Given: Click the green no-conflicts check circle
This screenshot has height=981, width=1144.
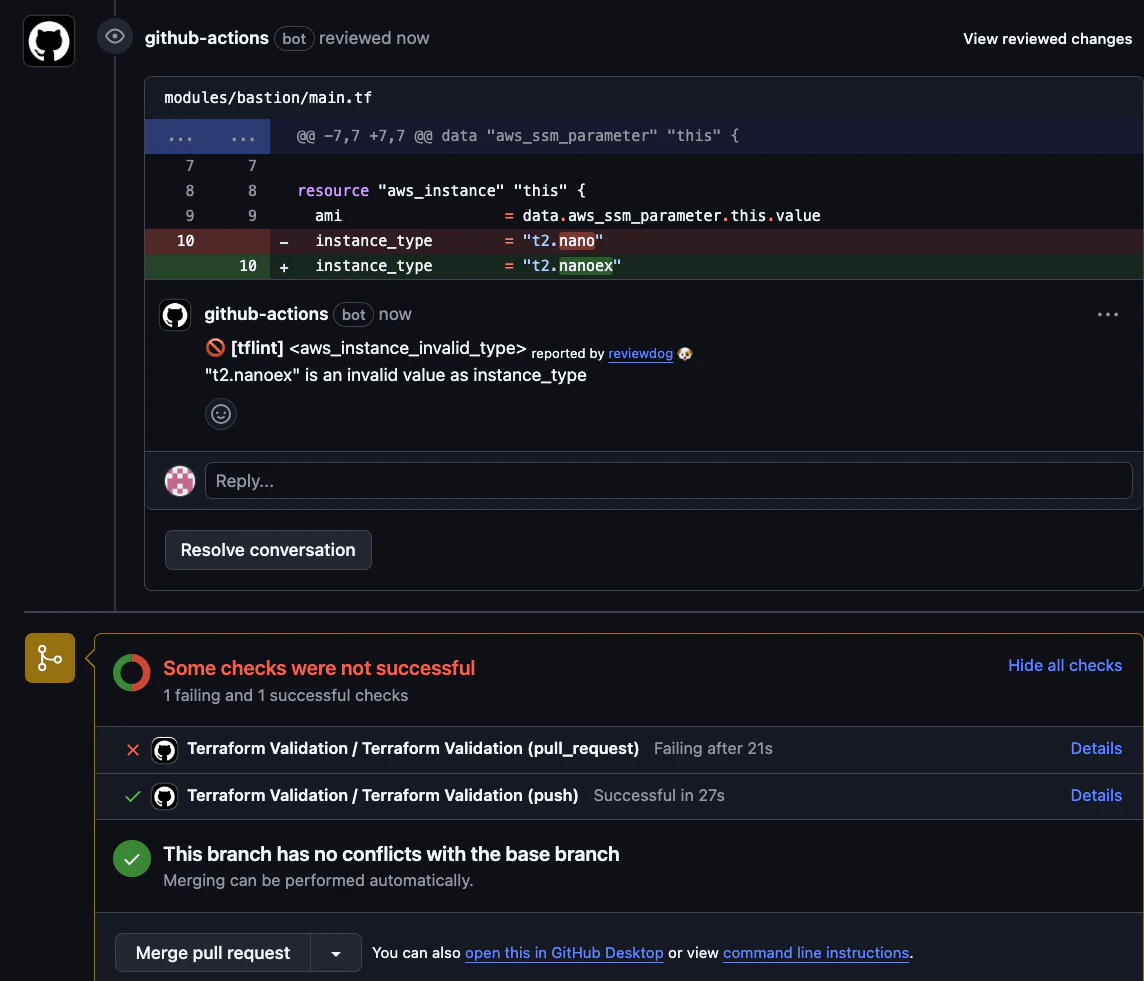Looking at the screenshot, I should (131, 859).
